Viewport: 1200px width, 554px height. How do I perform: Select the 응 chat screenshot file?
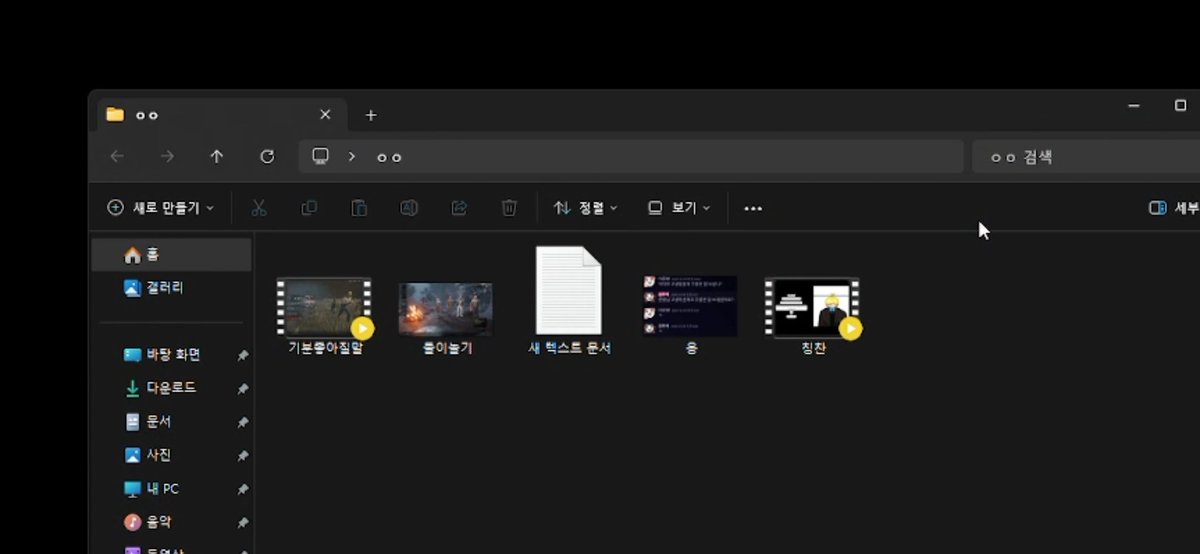[690, 316]
